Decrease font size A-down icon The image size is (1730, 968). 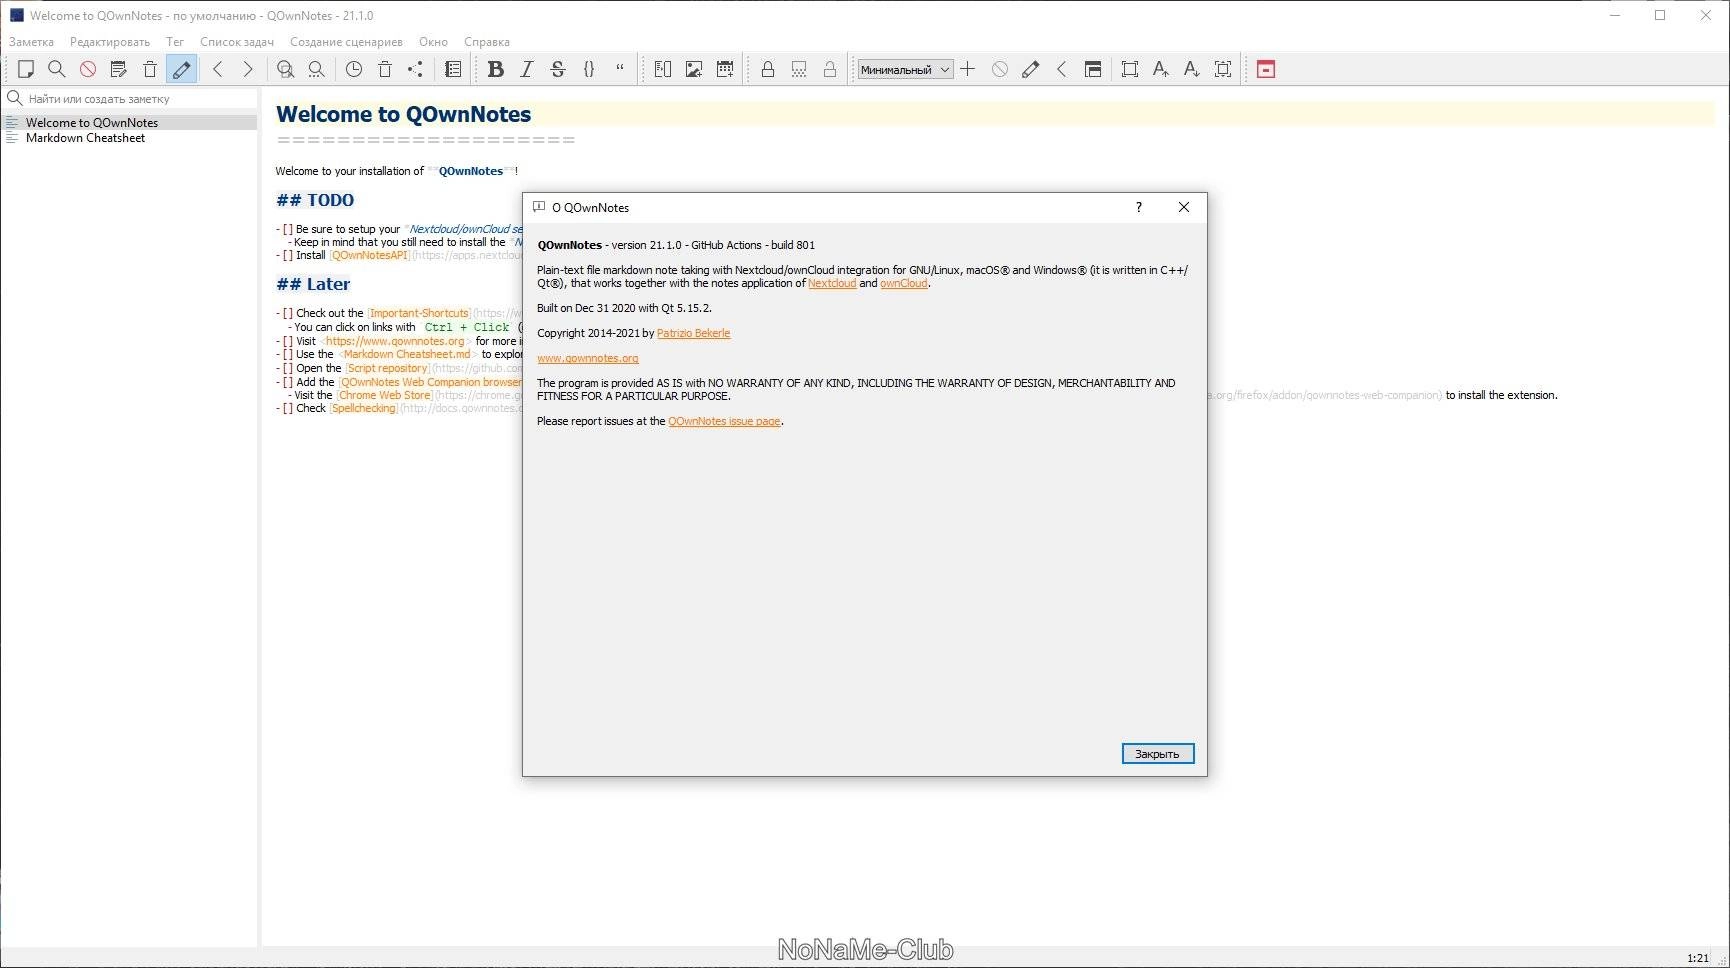click(x=1191, y=69)
